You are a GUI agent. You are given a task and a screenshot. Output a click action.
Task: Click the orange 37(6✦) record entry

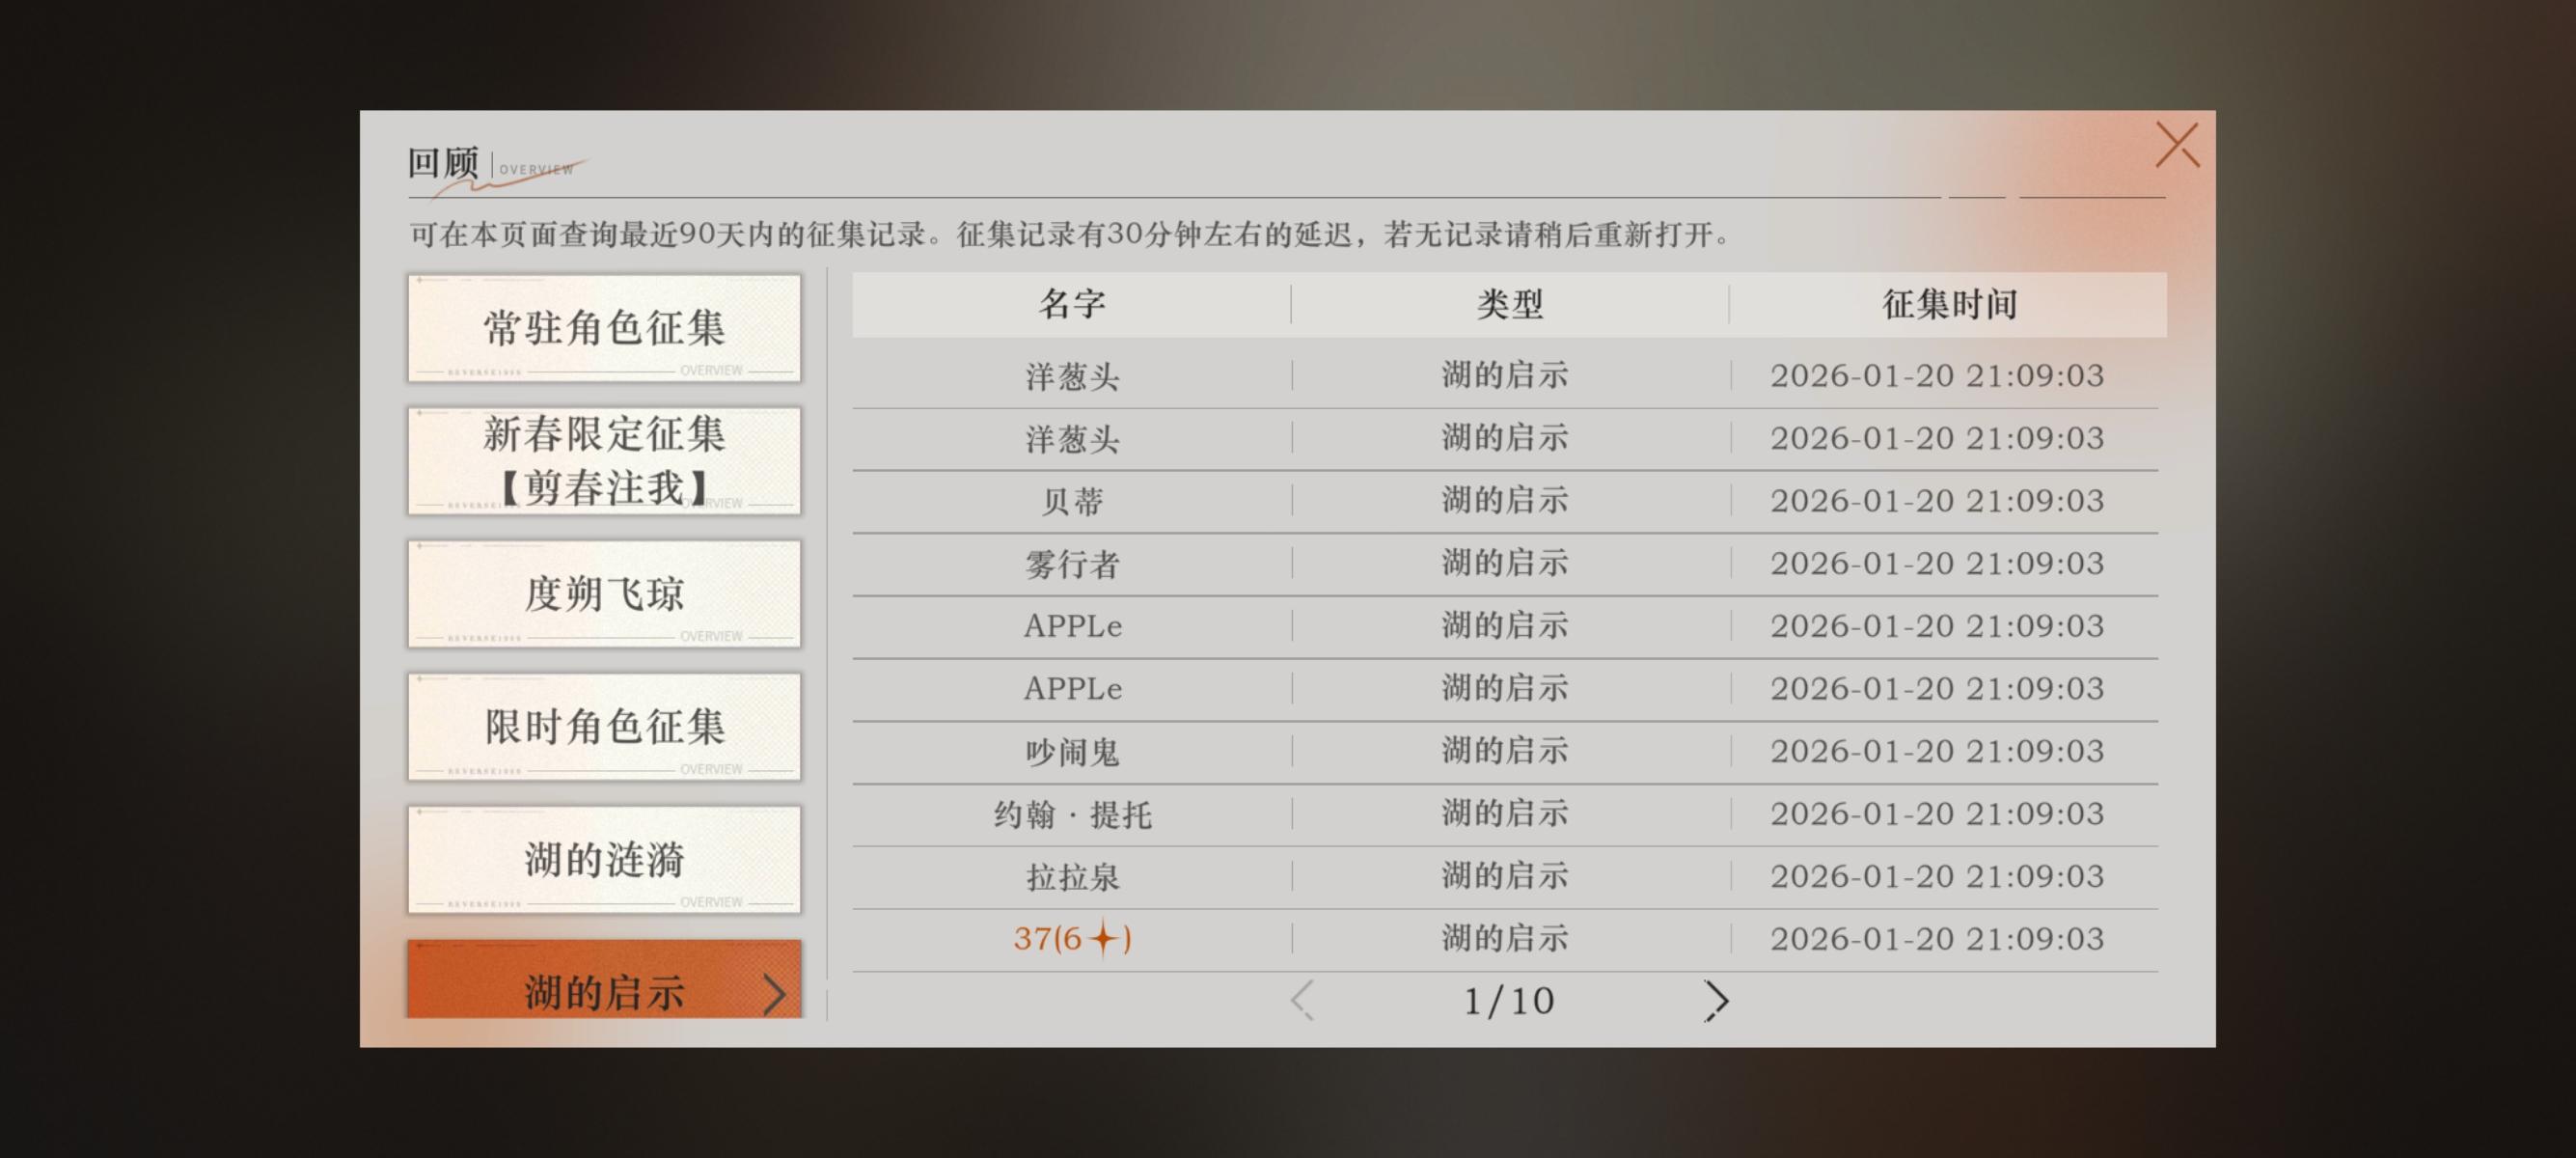[x=1072, y=939]
